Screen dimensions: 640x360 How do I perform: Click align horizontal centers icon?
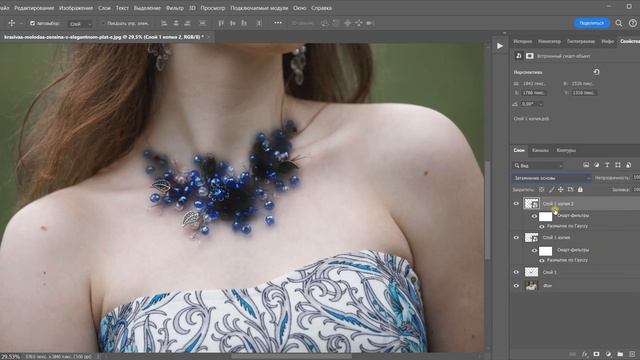tap(176, 23)
